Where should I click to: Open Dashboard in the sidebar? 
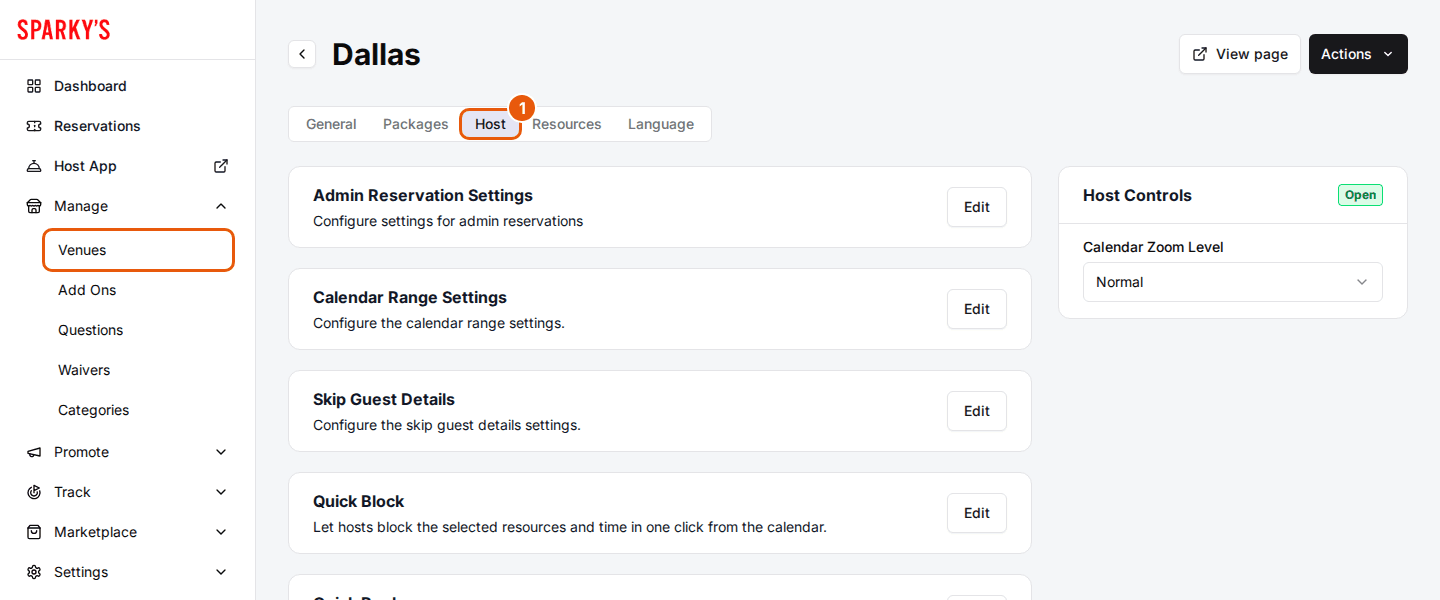(x=128, y=86)
